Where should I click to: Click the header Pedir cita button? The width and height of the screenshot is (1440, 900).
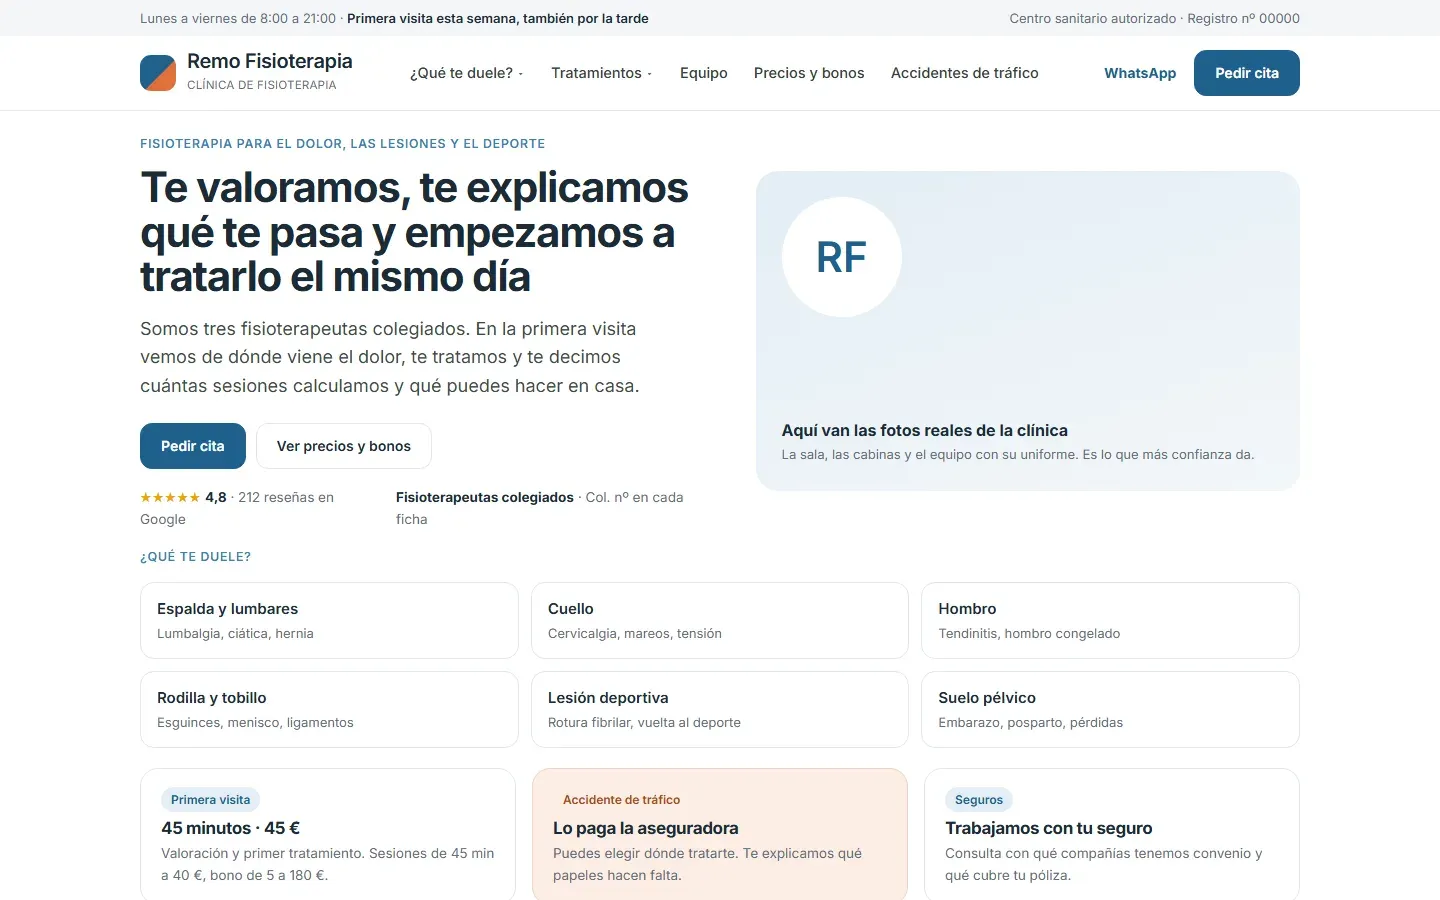1247,73
